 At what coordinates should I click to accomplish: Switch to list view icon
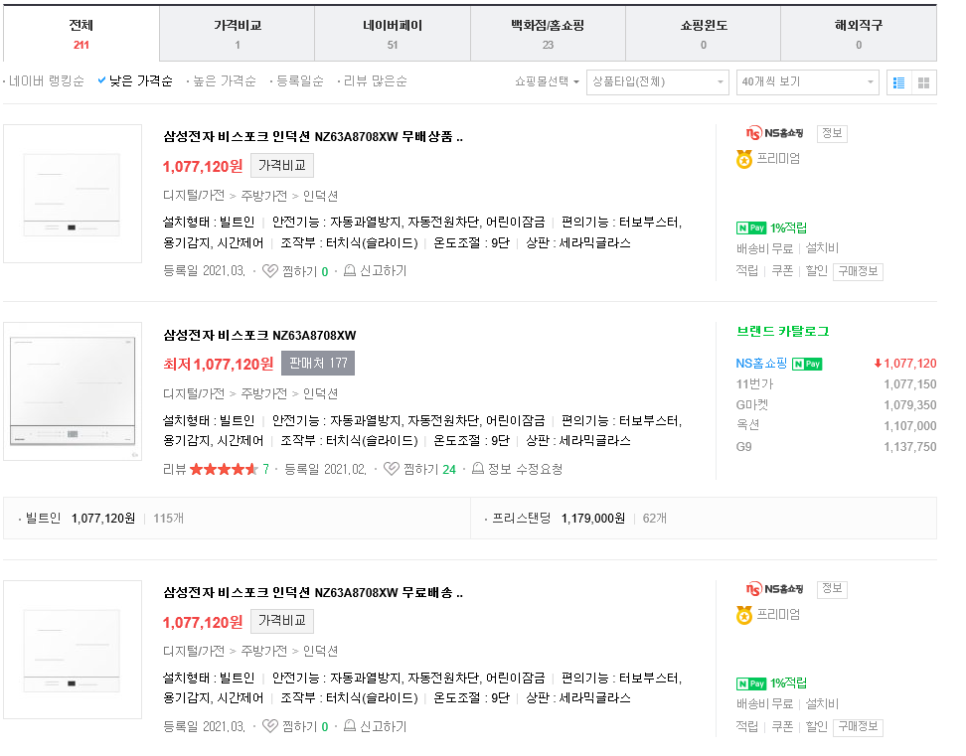click(899, 83)
